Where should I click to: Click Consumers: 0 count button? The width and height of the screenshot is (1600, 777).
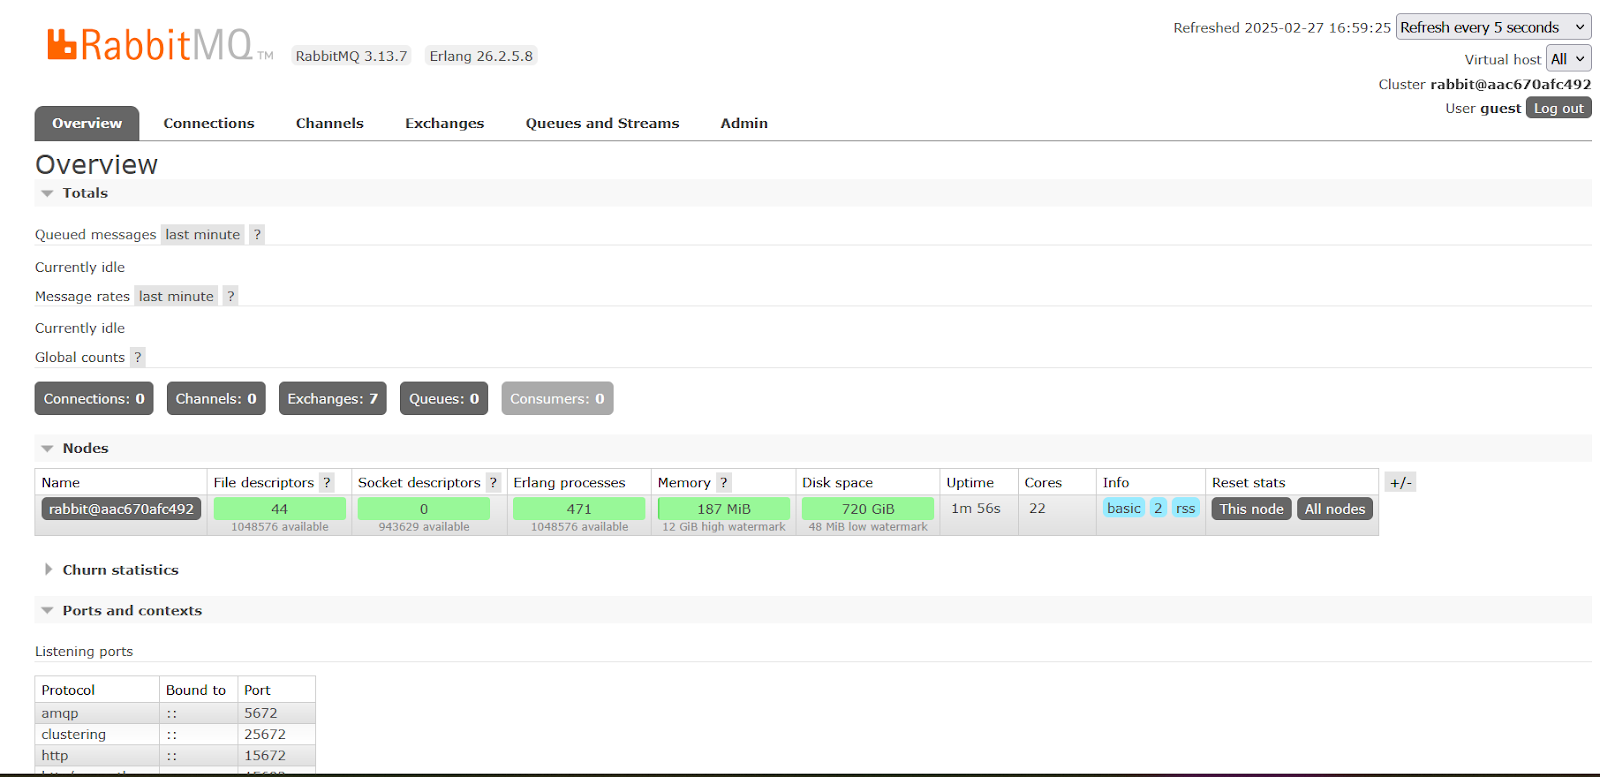tap(557, 398)
